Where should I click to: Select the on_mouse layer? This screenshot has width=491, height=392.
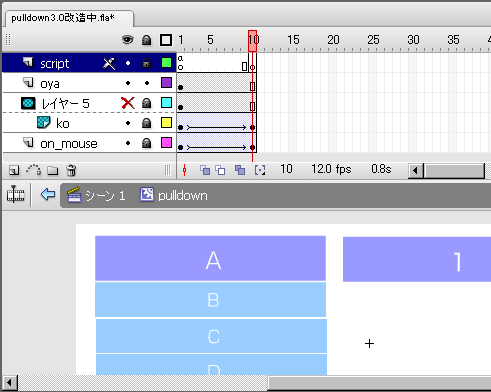(x=89, y=143)
